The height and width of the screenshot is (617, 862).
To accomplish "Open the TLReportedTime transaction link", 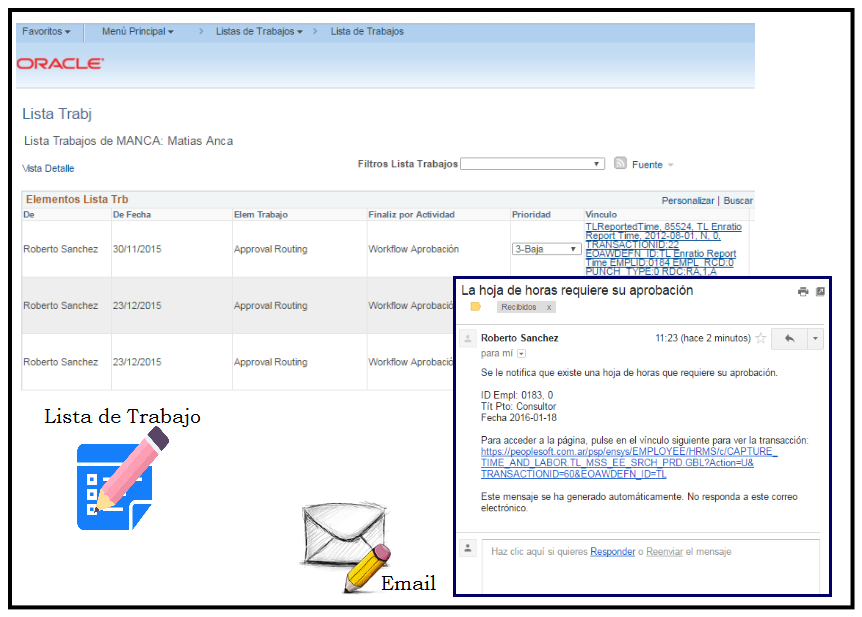I will click(x=662, y=227).
